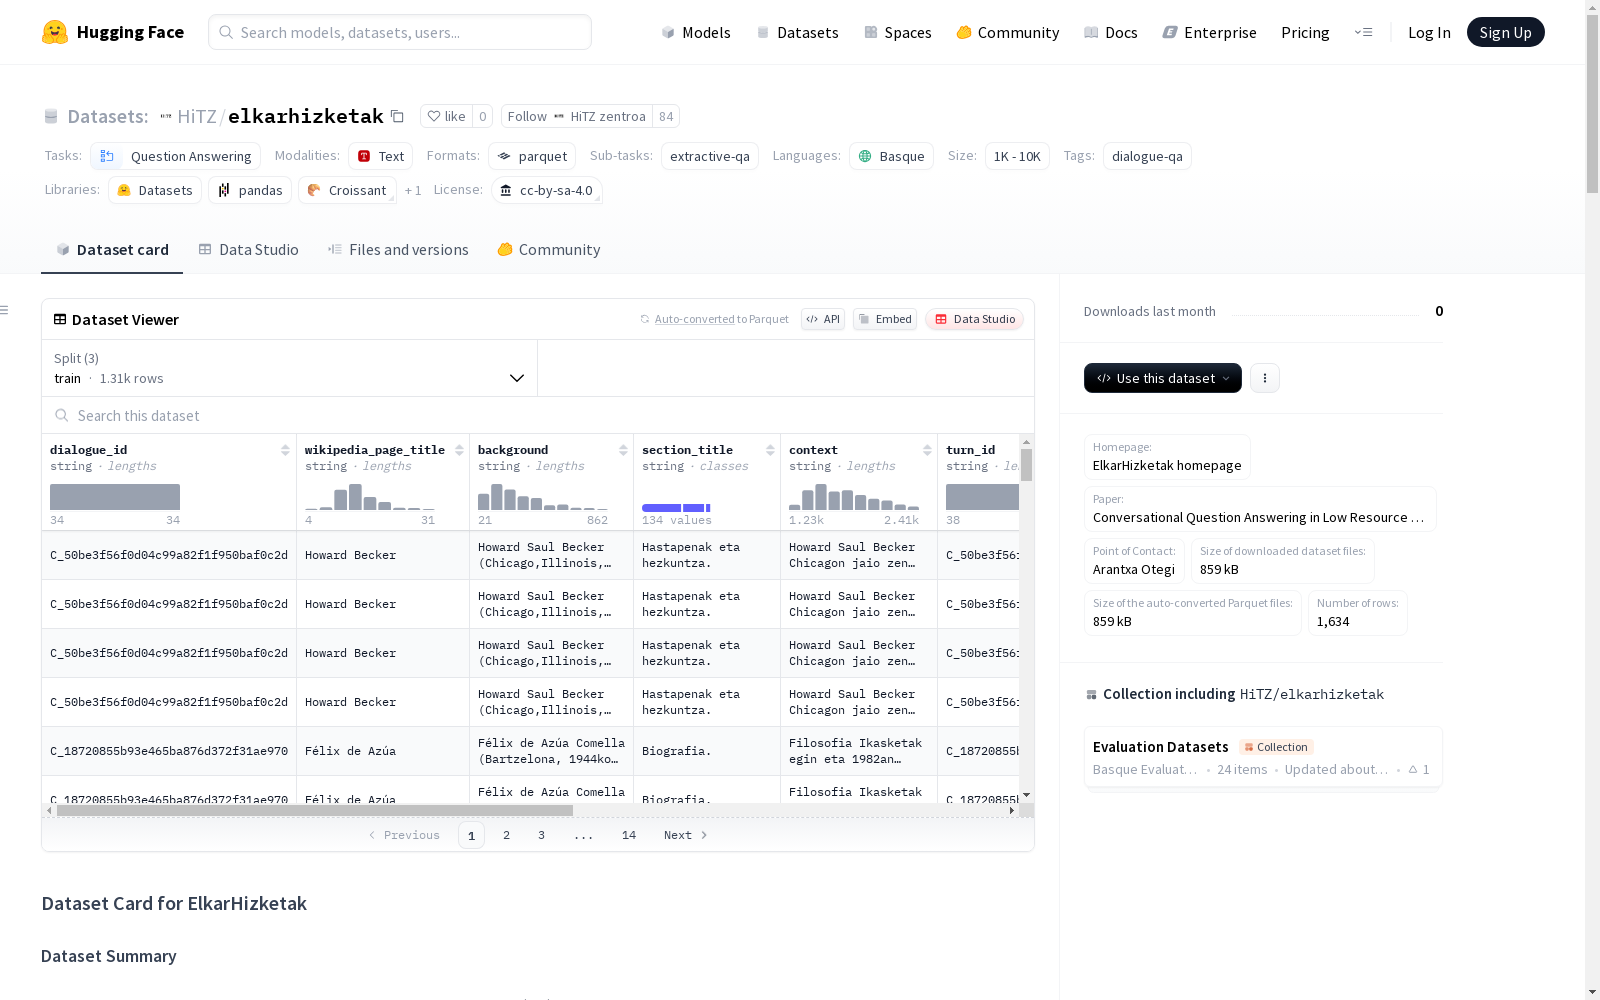Click the table horizontal scrollbar
1600x1000 pixels.
point(315,810)
